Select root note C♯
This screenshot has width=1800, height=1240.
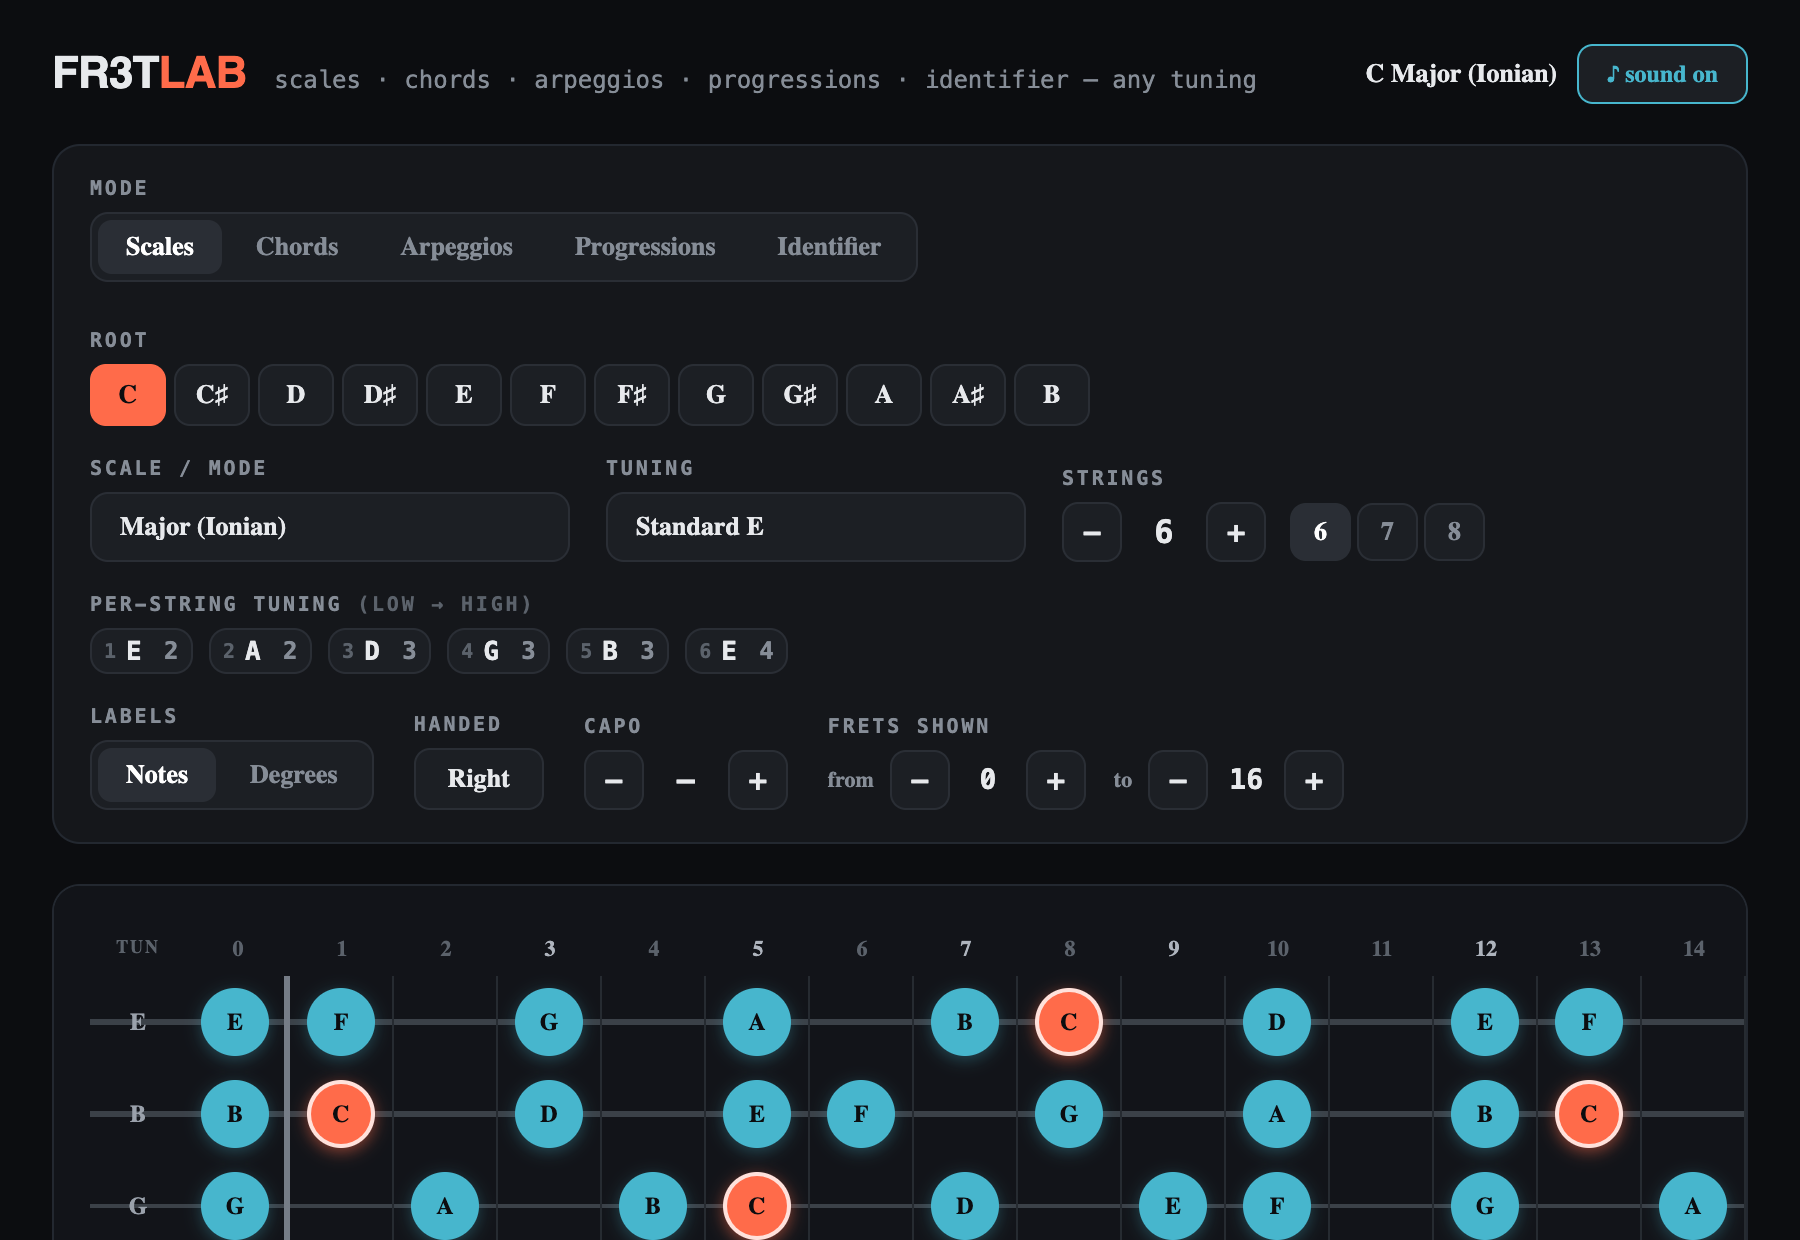(212, 395)
